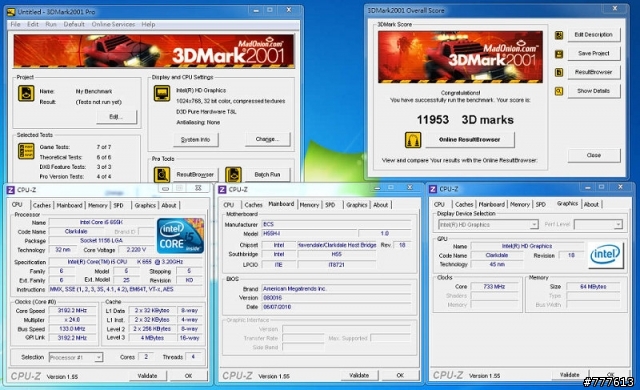
Task: Click the 3DMark Score banner image
Action: tap(460, 57)
